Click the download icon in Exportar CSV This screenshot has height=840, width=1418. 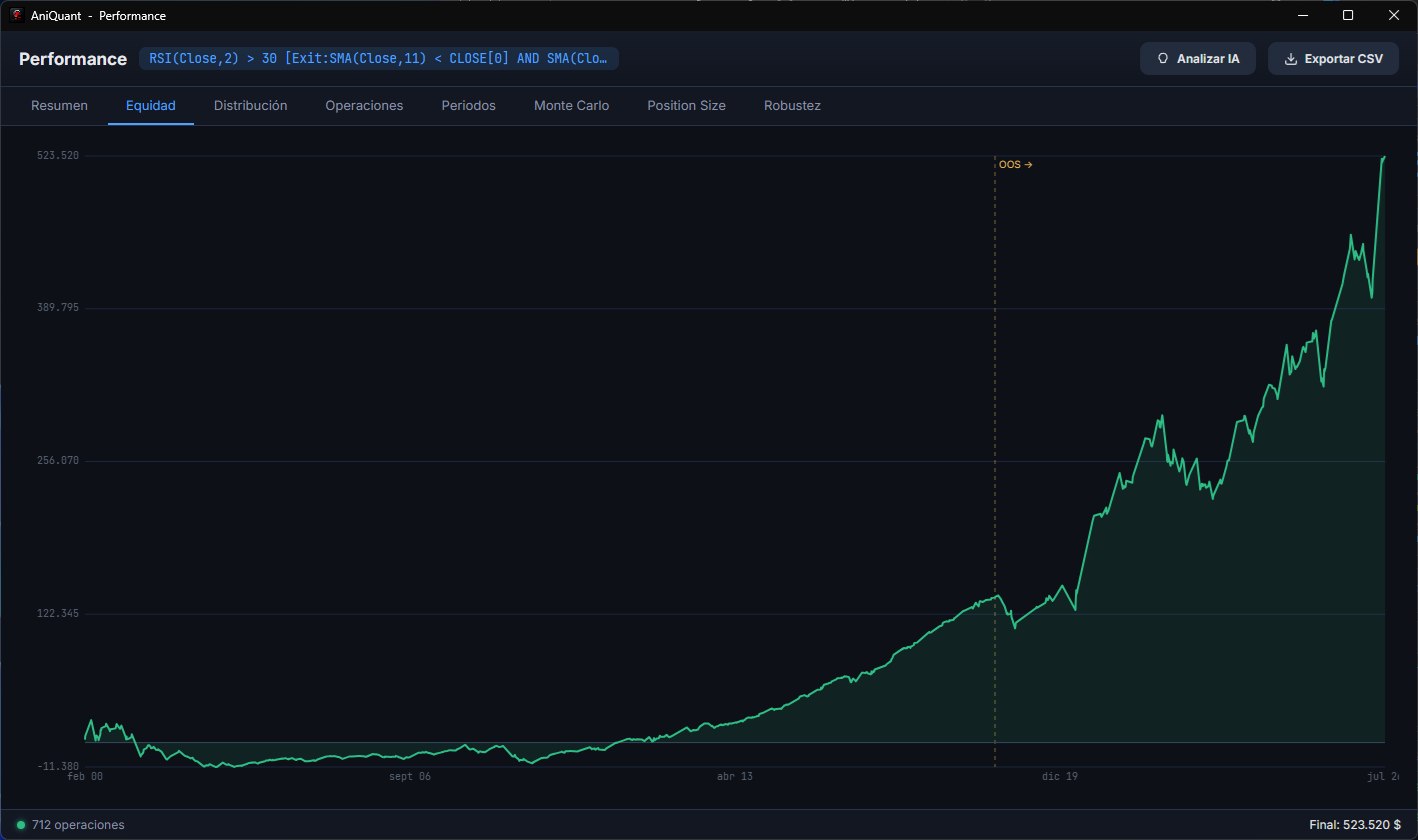click(x=1291, y=59)
